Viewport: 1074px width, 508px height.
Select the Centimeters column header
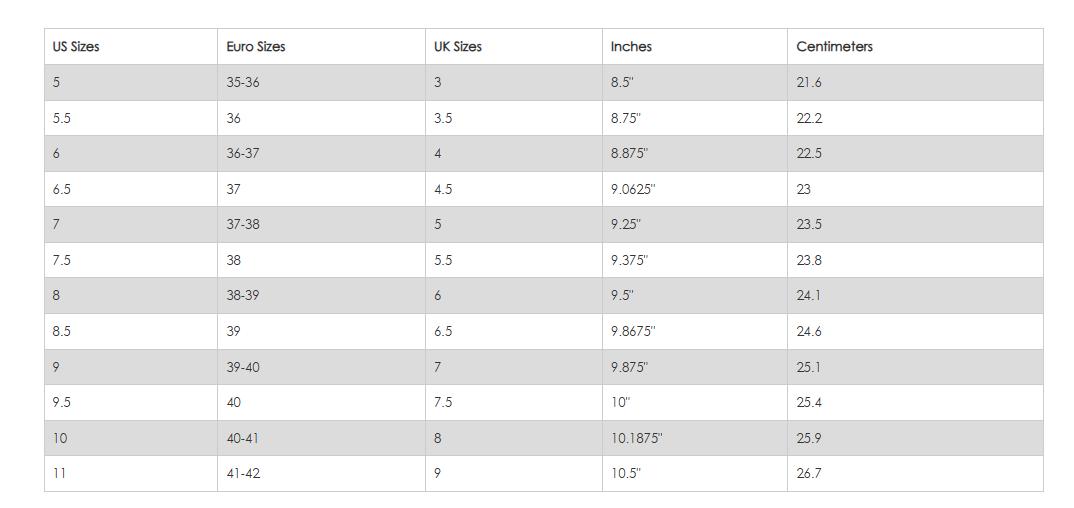click(x=834, y=47)
